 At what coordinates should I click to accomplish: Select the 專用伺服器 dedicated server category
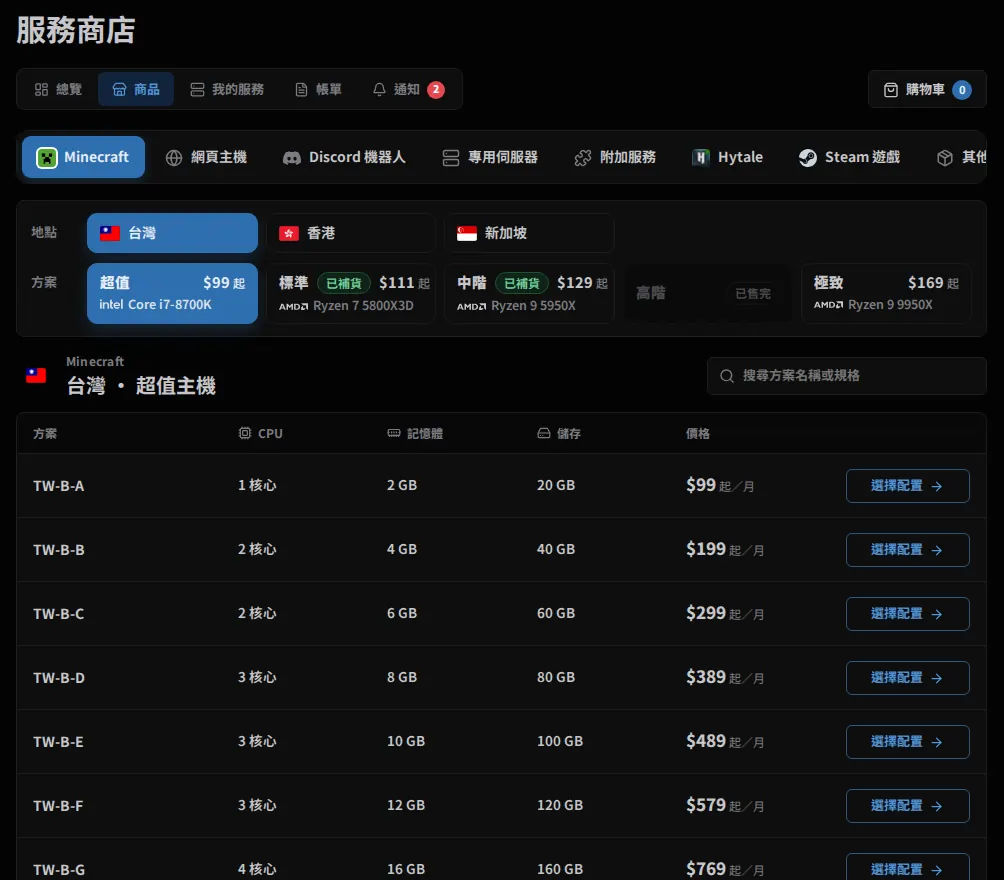490,158
